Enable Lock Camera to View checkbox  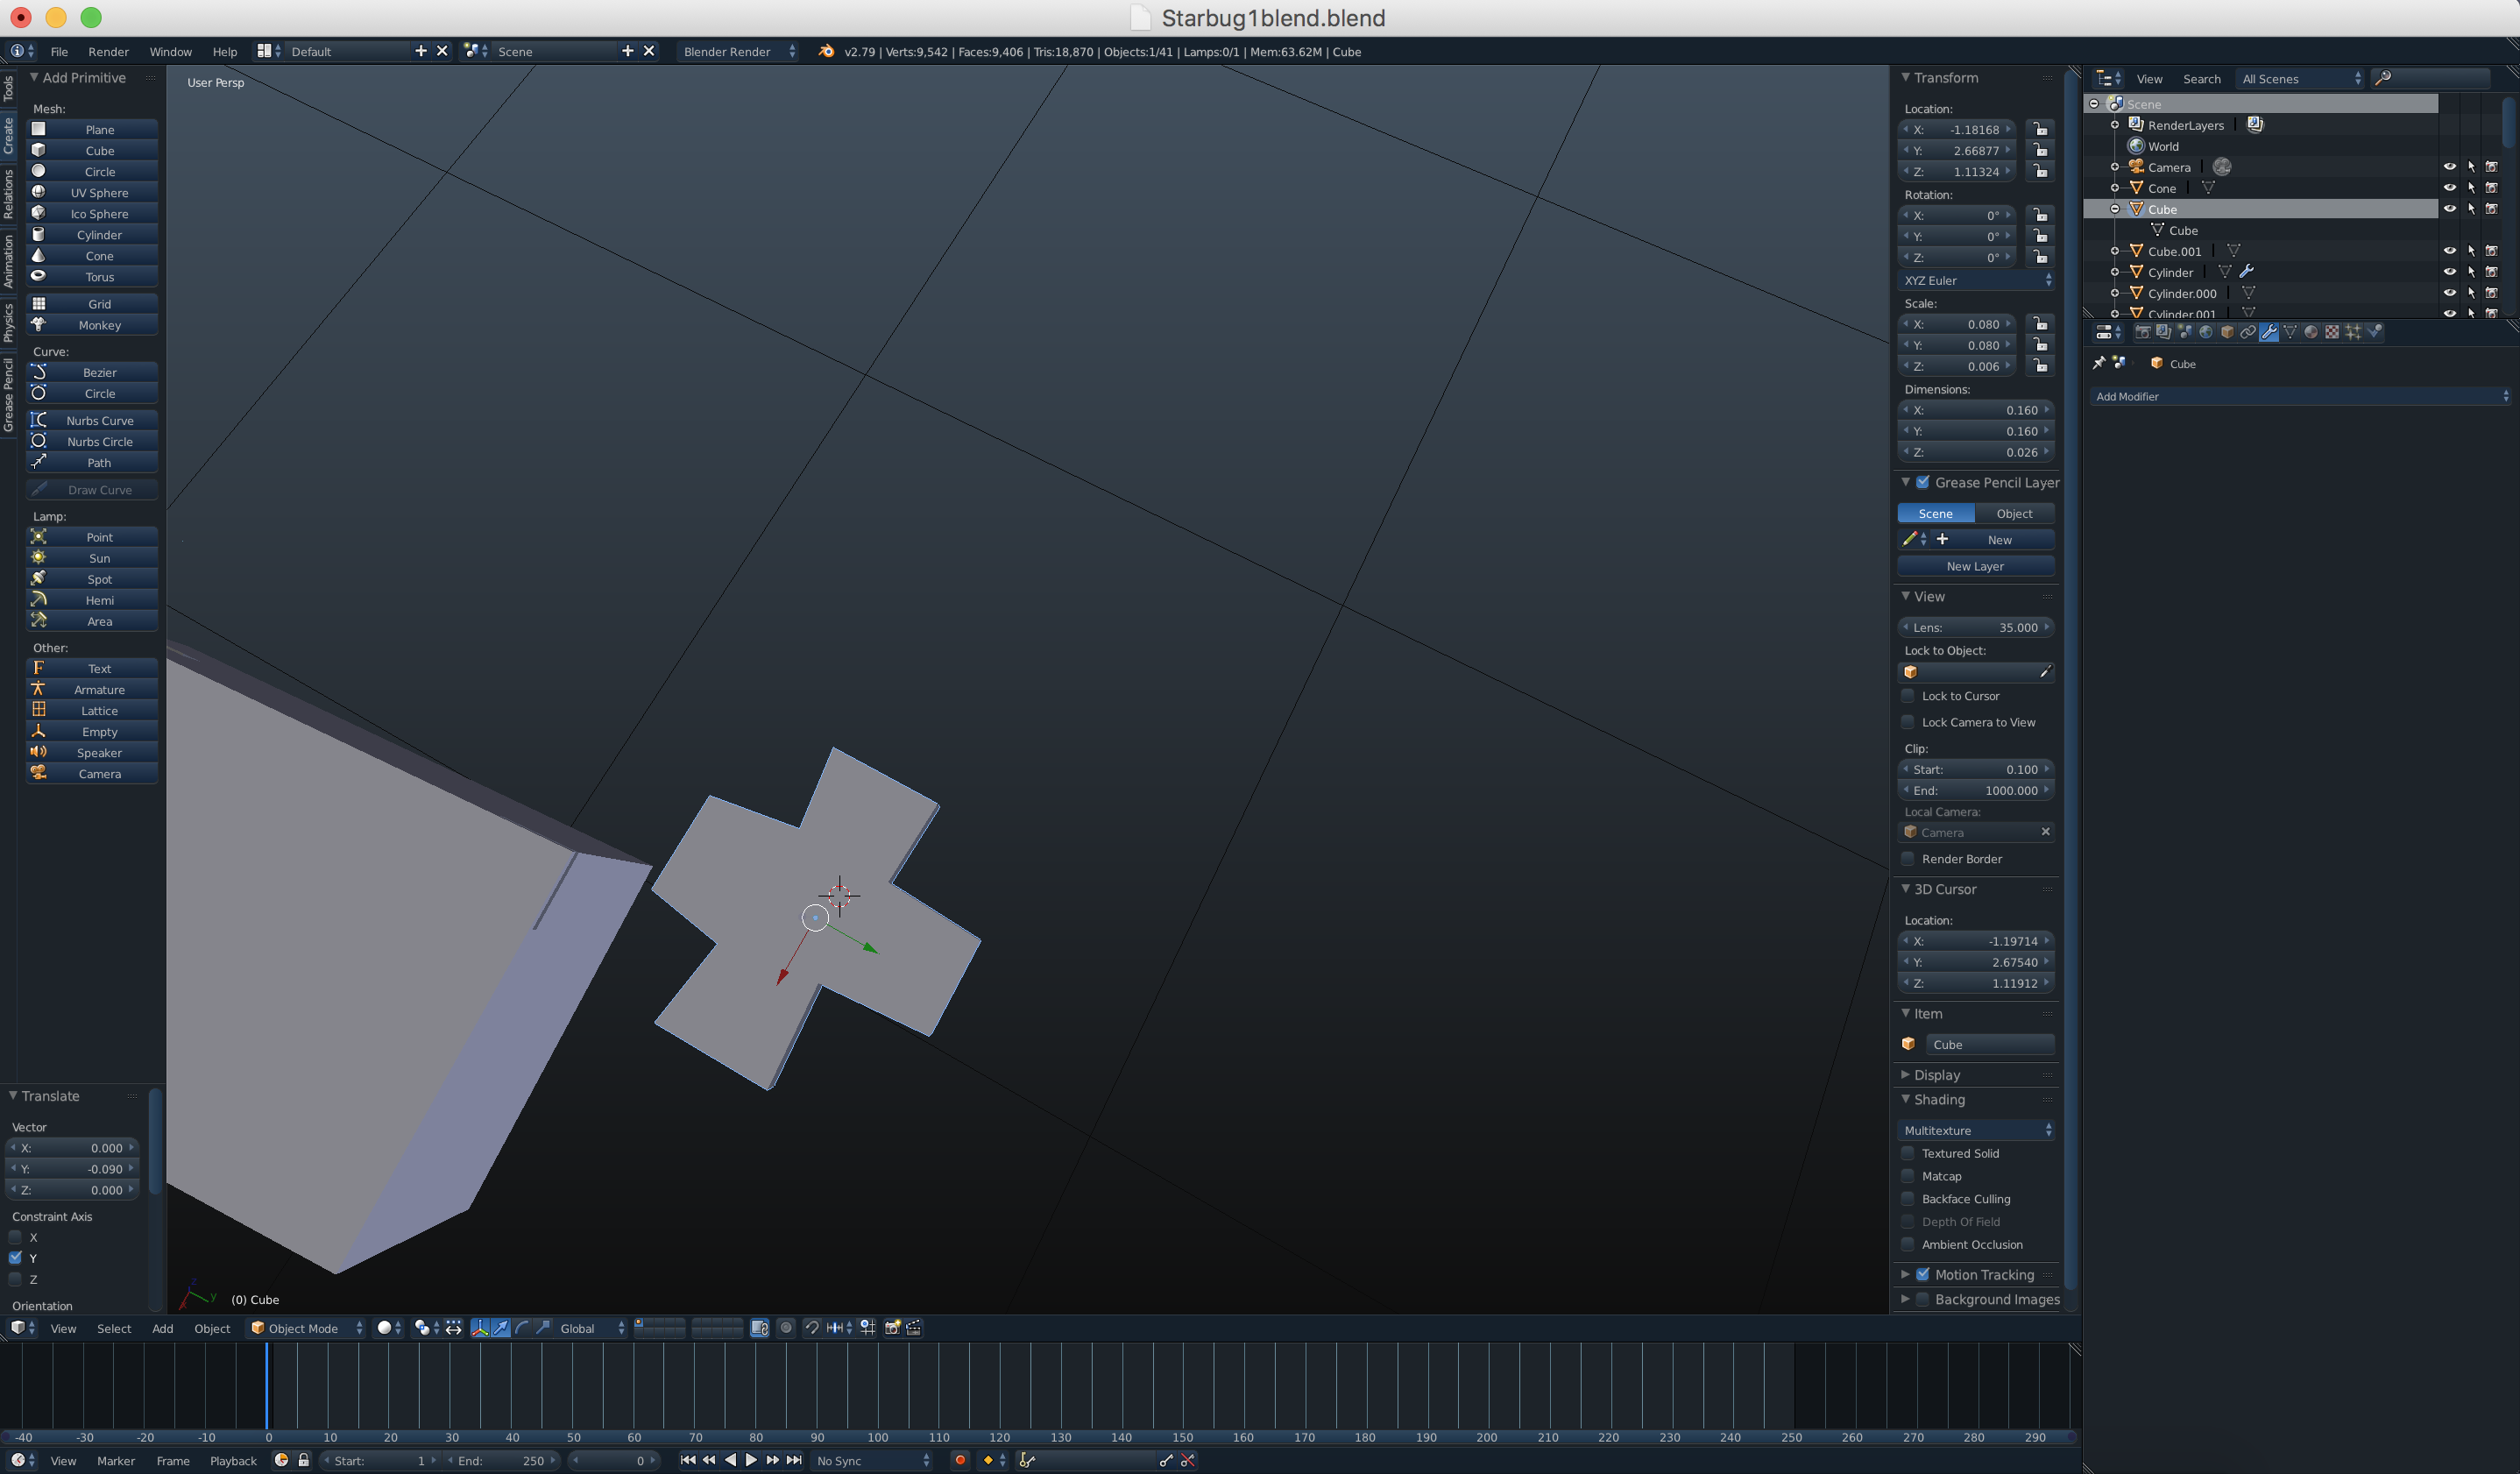coord(1908,722)
